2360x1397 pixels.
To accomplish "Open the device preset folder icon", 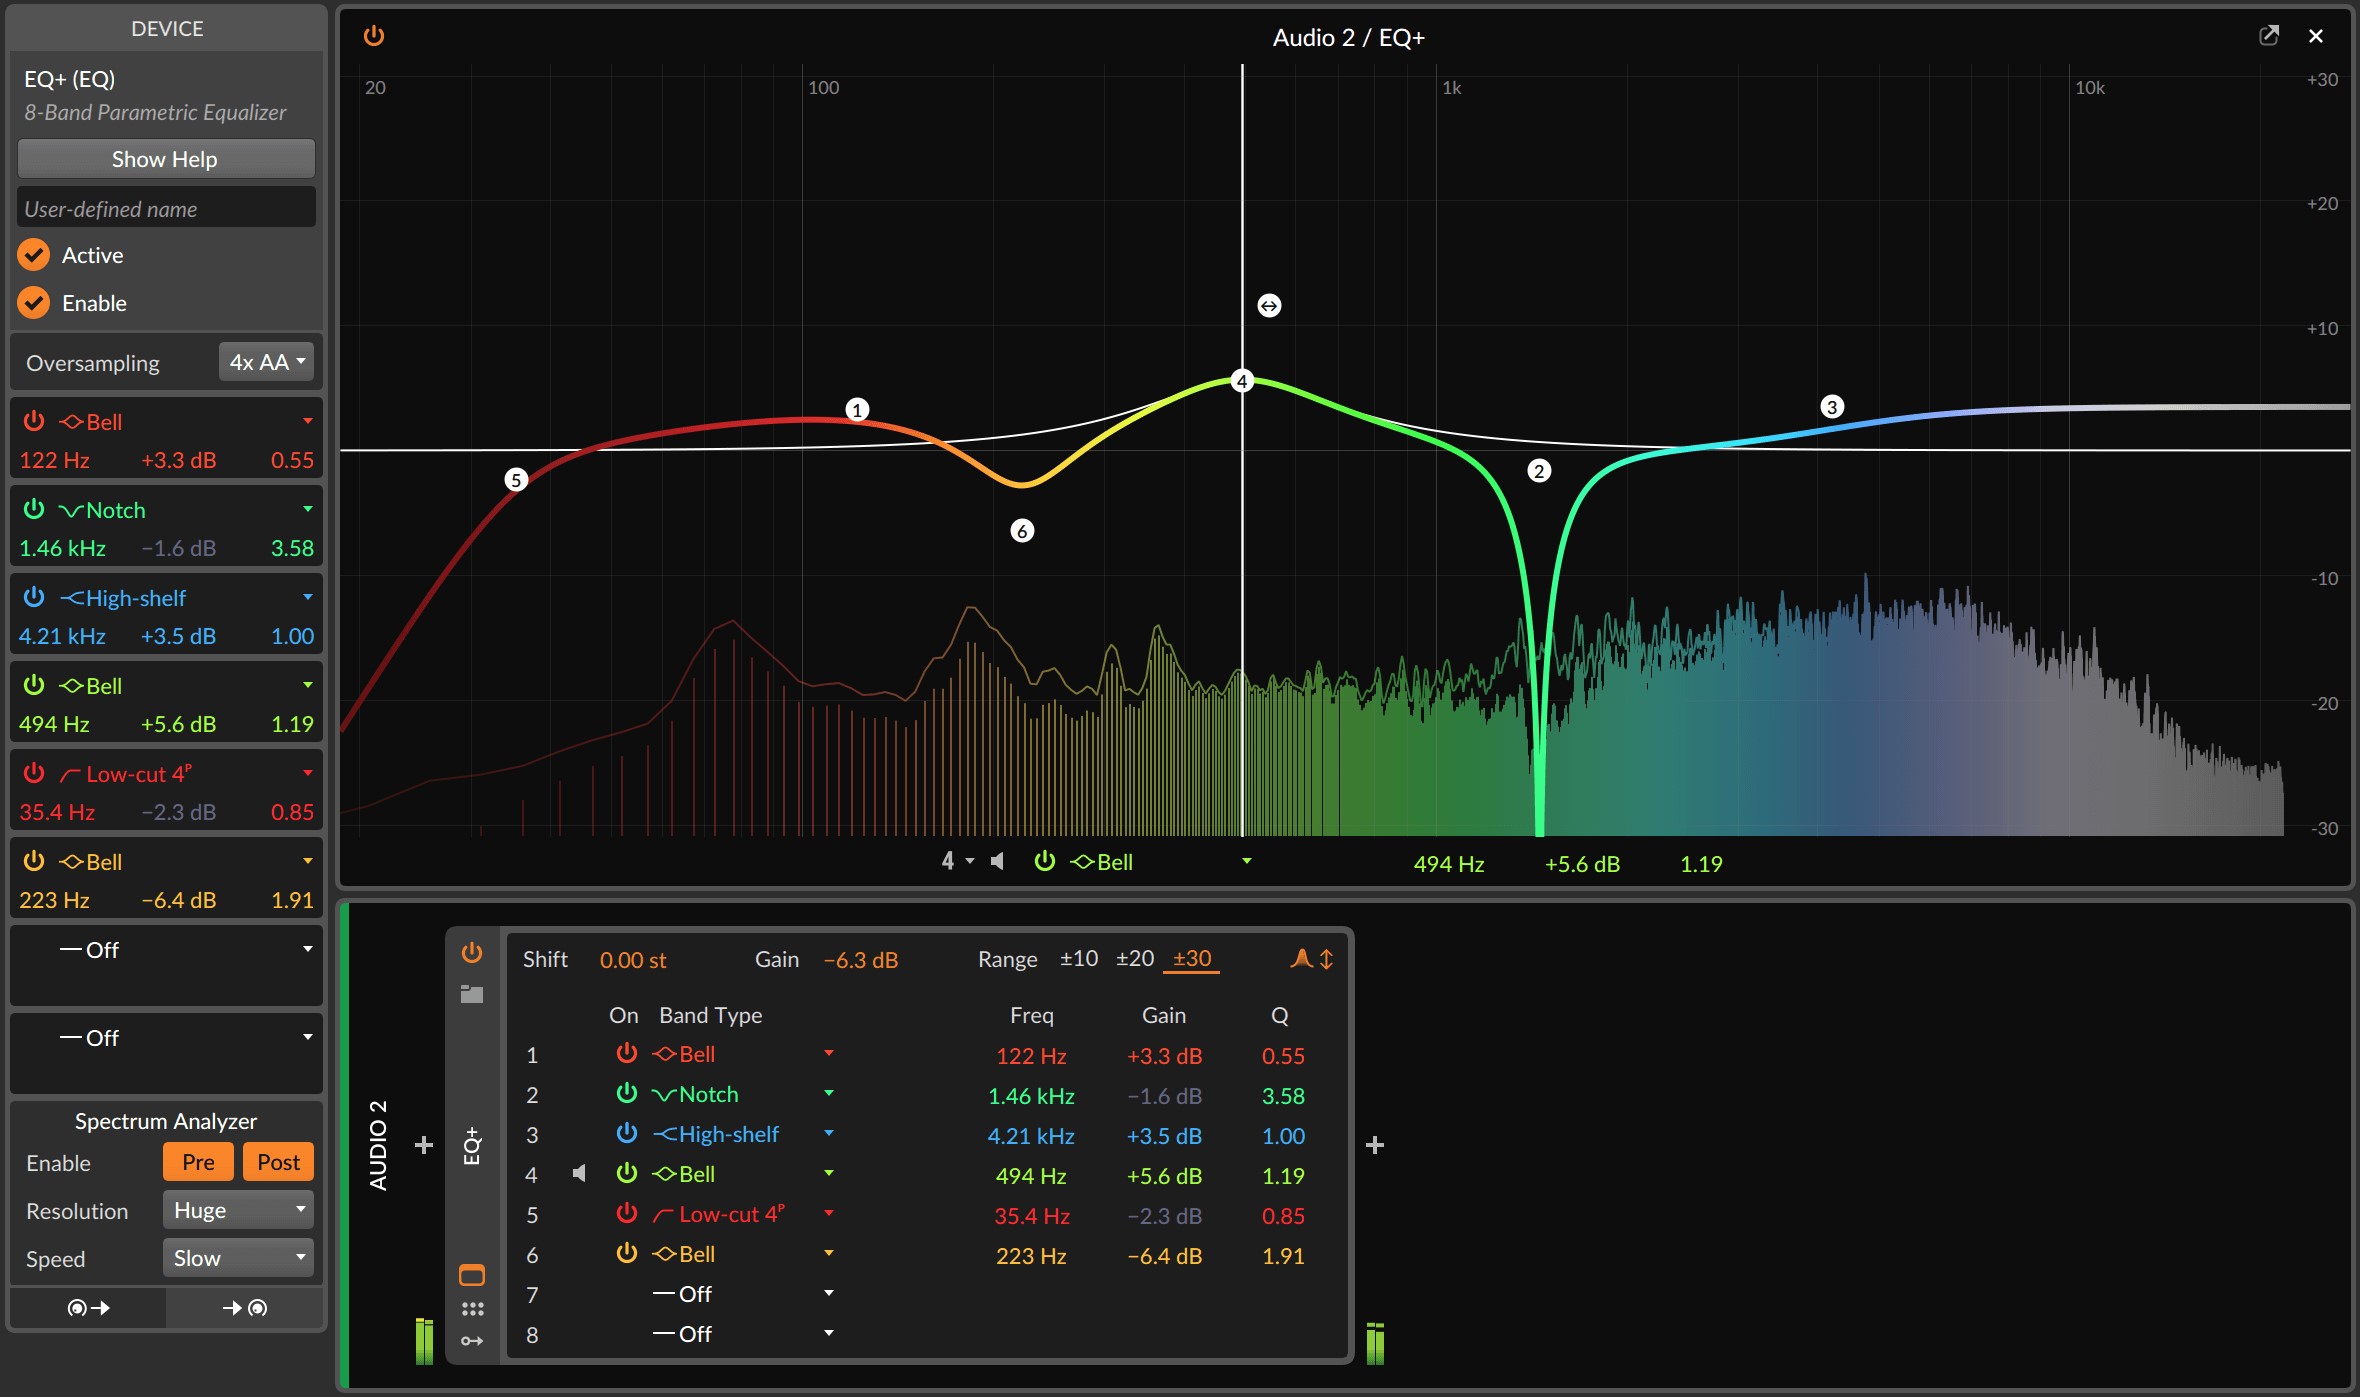I will [472, 994].
